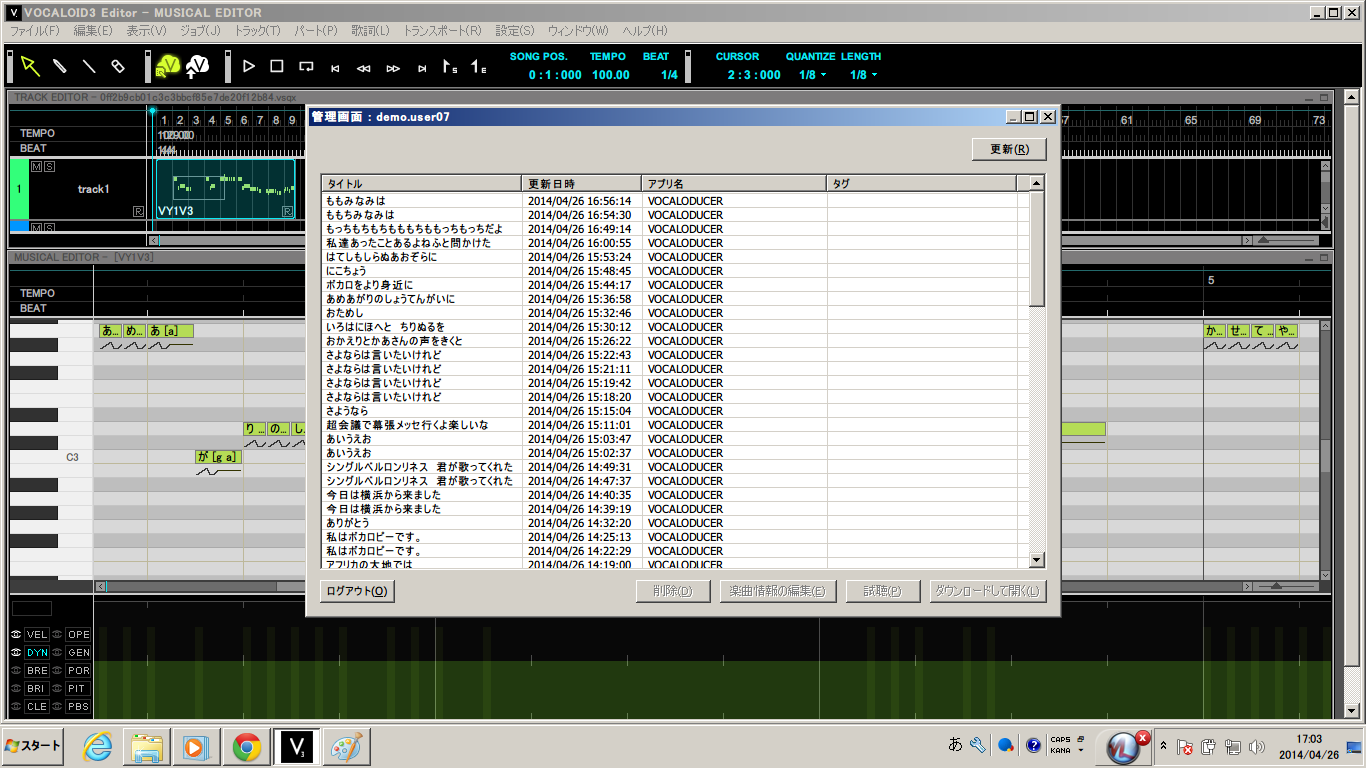Select the line tool
Image resolution: width=1366 pixels, height=768 pixels.
[89, 66]
